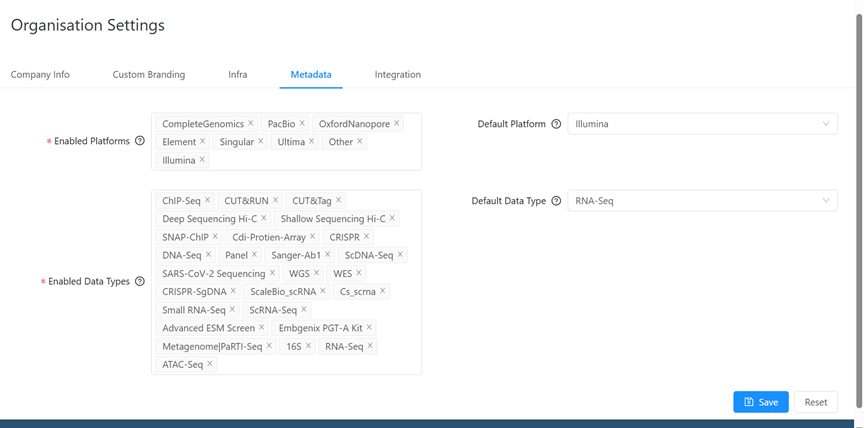This screenshot has width=864, height=428.
Task: Click inside the Enabled Data Types field
Action: point(320,364)
